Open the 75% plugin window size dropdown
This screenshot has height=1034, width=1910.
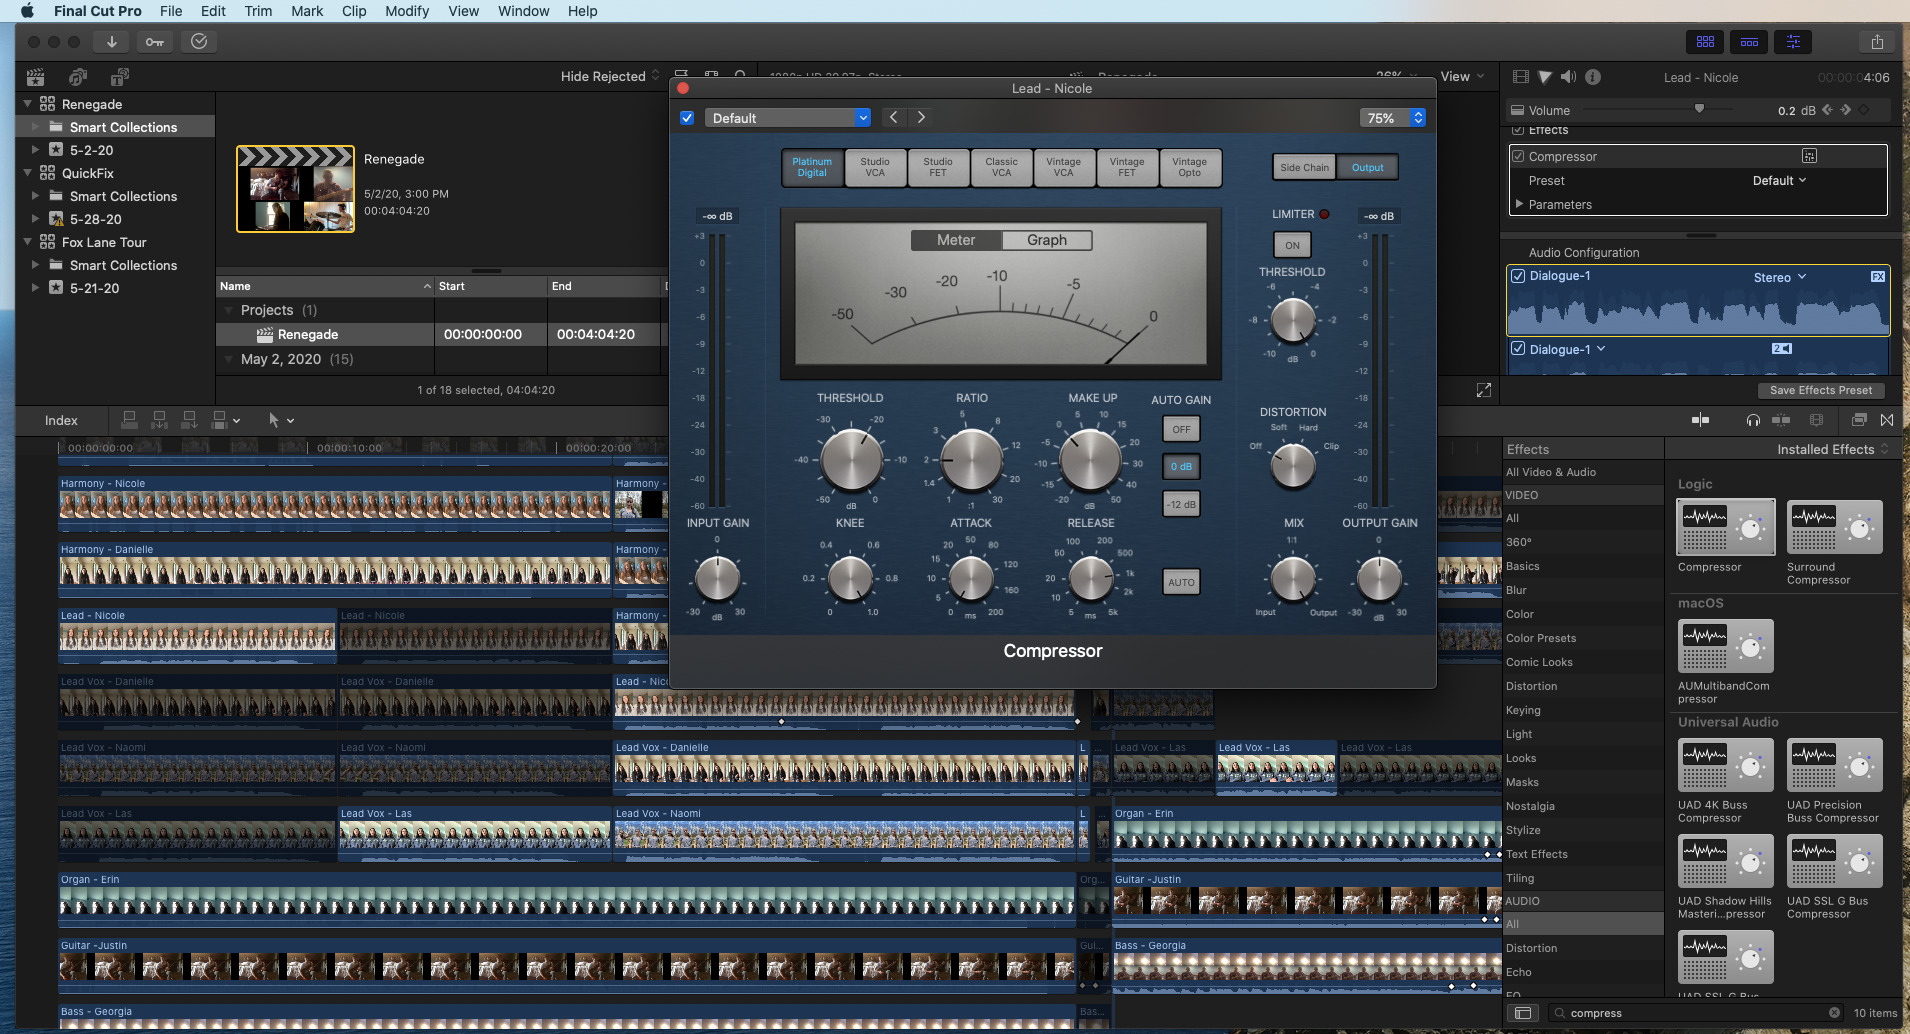click(x=1392, y=118)
